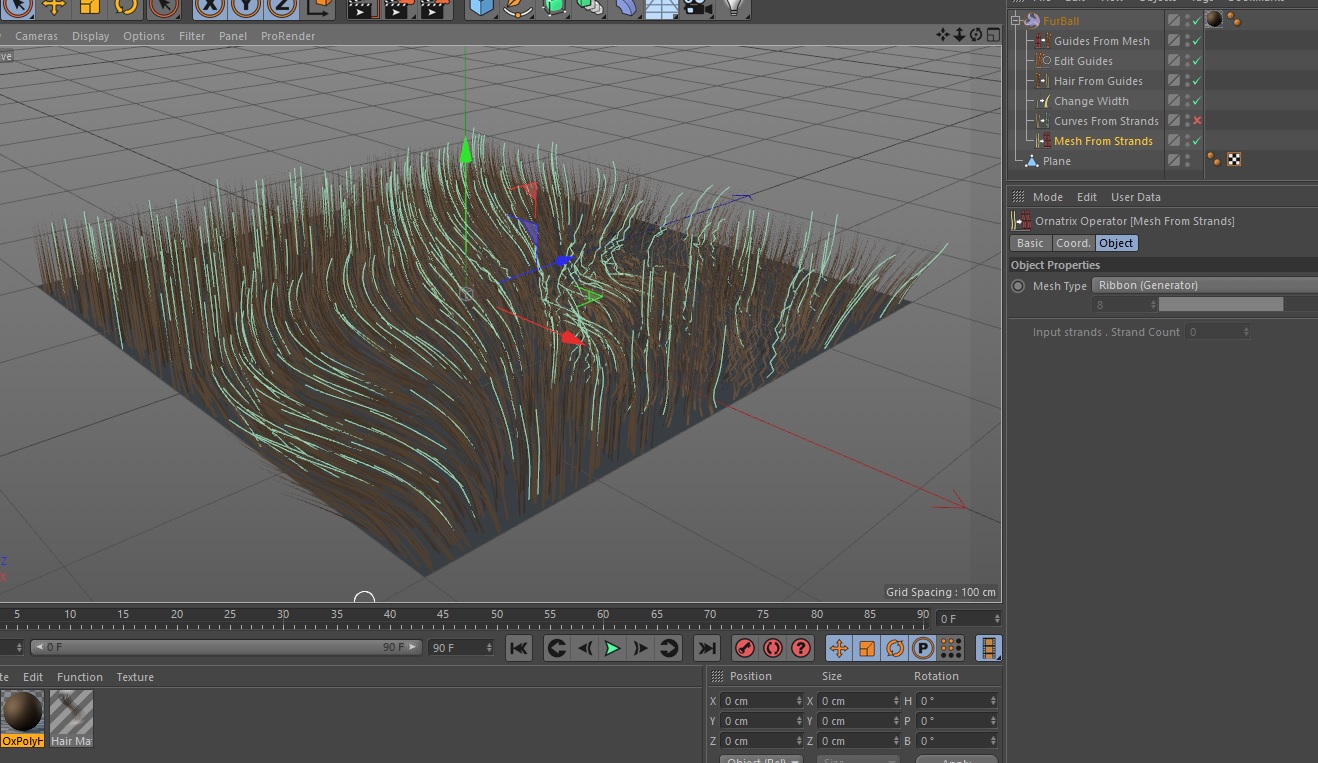Image resolution: width=1318 pixels, height=763 pixels.
Task: Click the light bulb icon in top toolbar
Action: coord(735,7)
